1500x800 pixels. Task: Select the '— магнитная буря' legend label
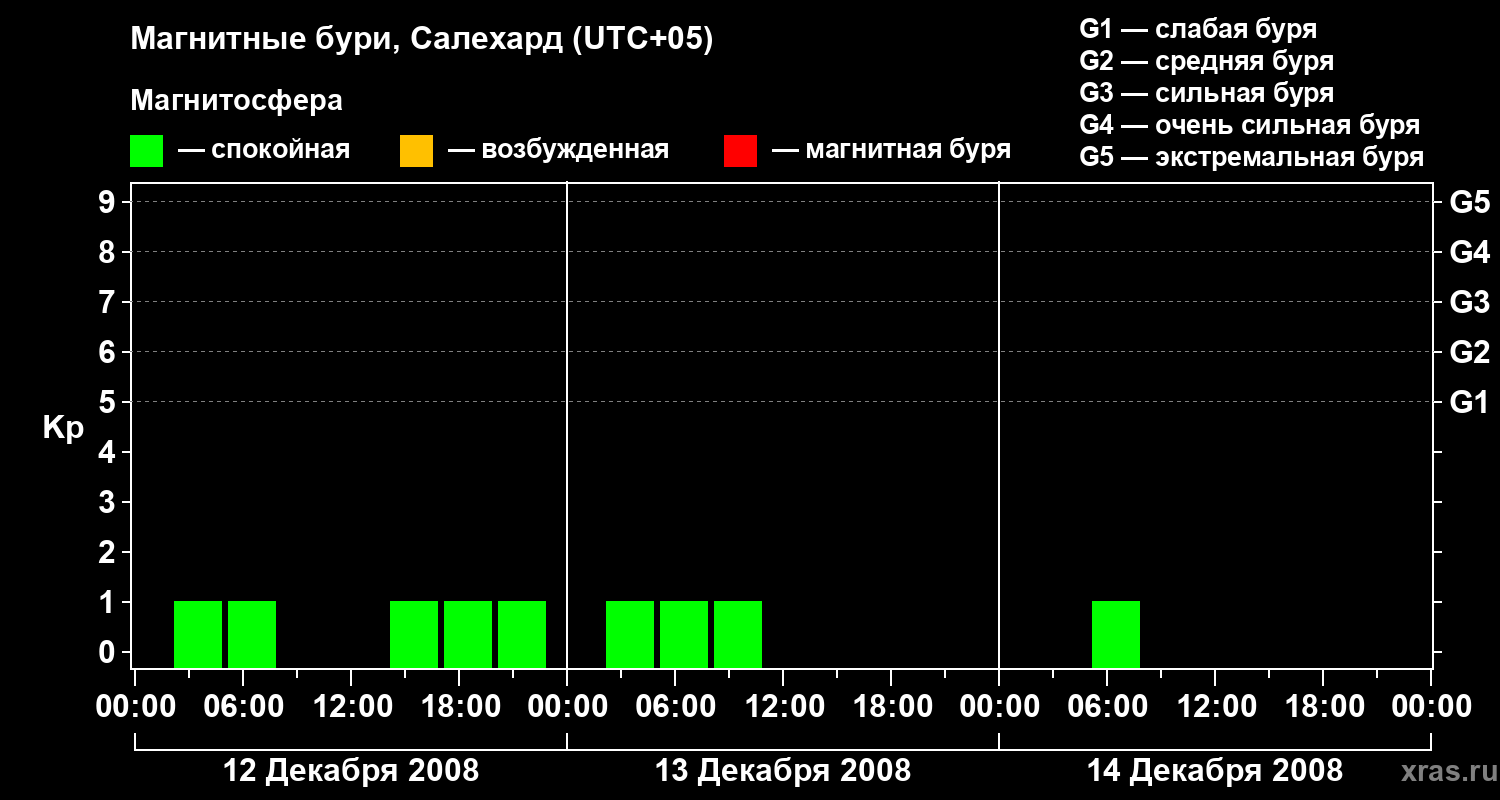click(891, 151)
